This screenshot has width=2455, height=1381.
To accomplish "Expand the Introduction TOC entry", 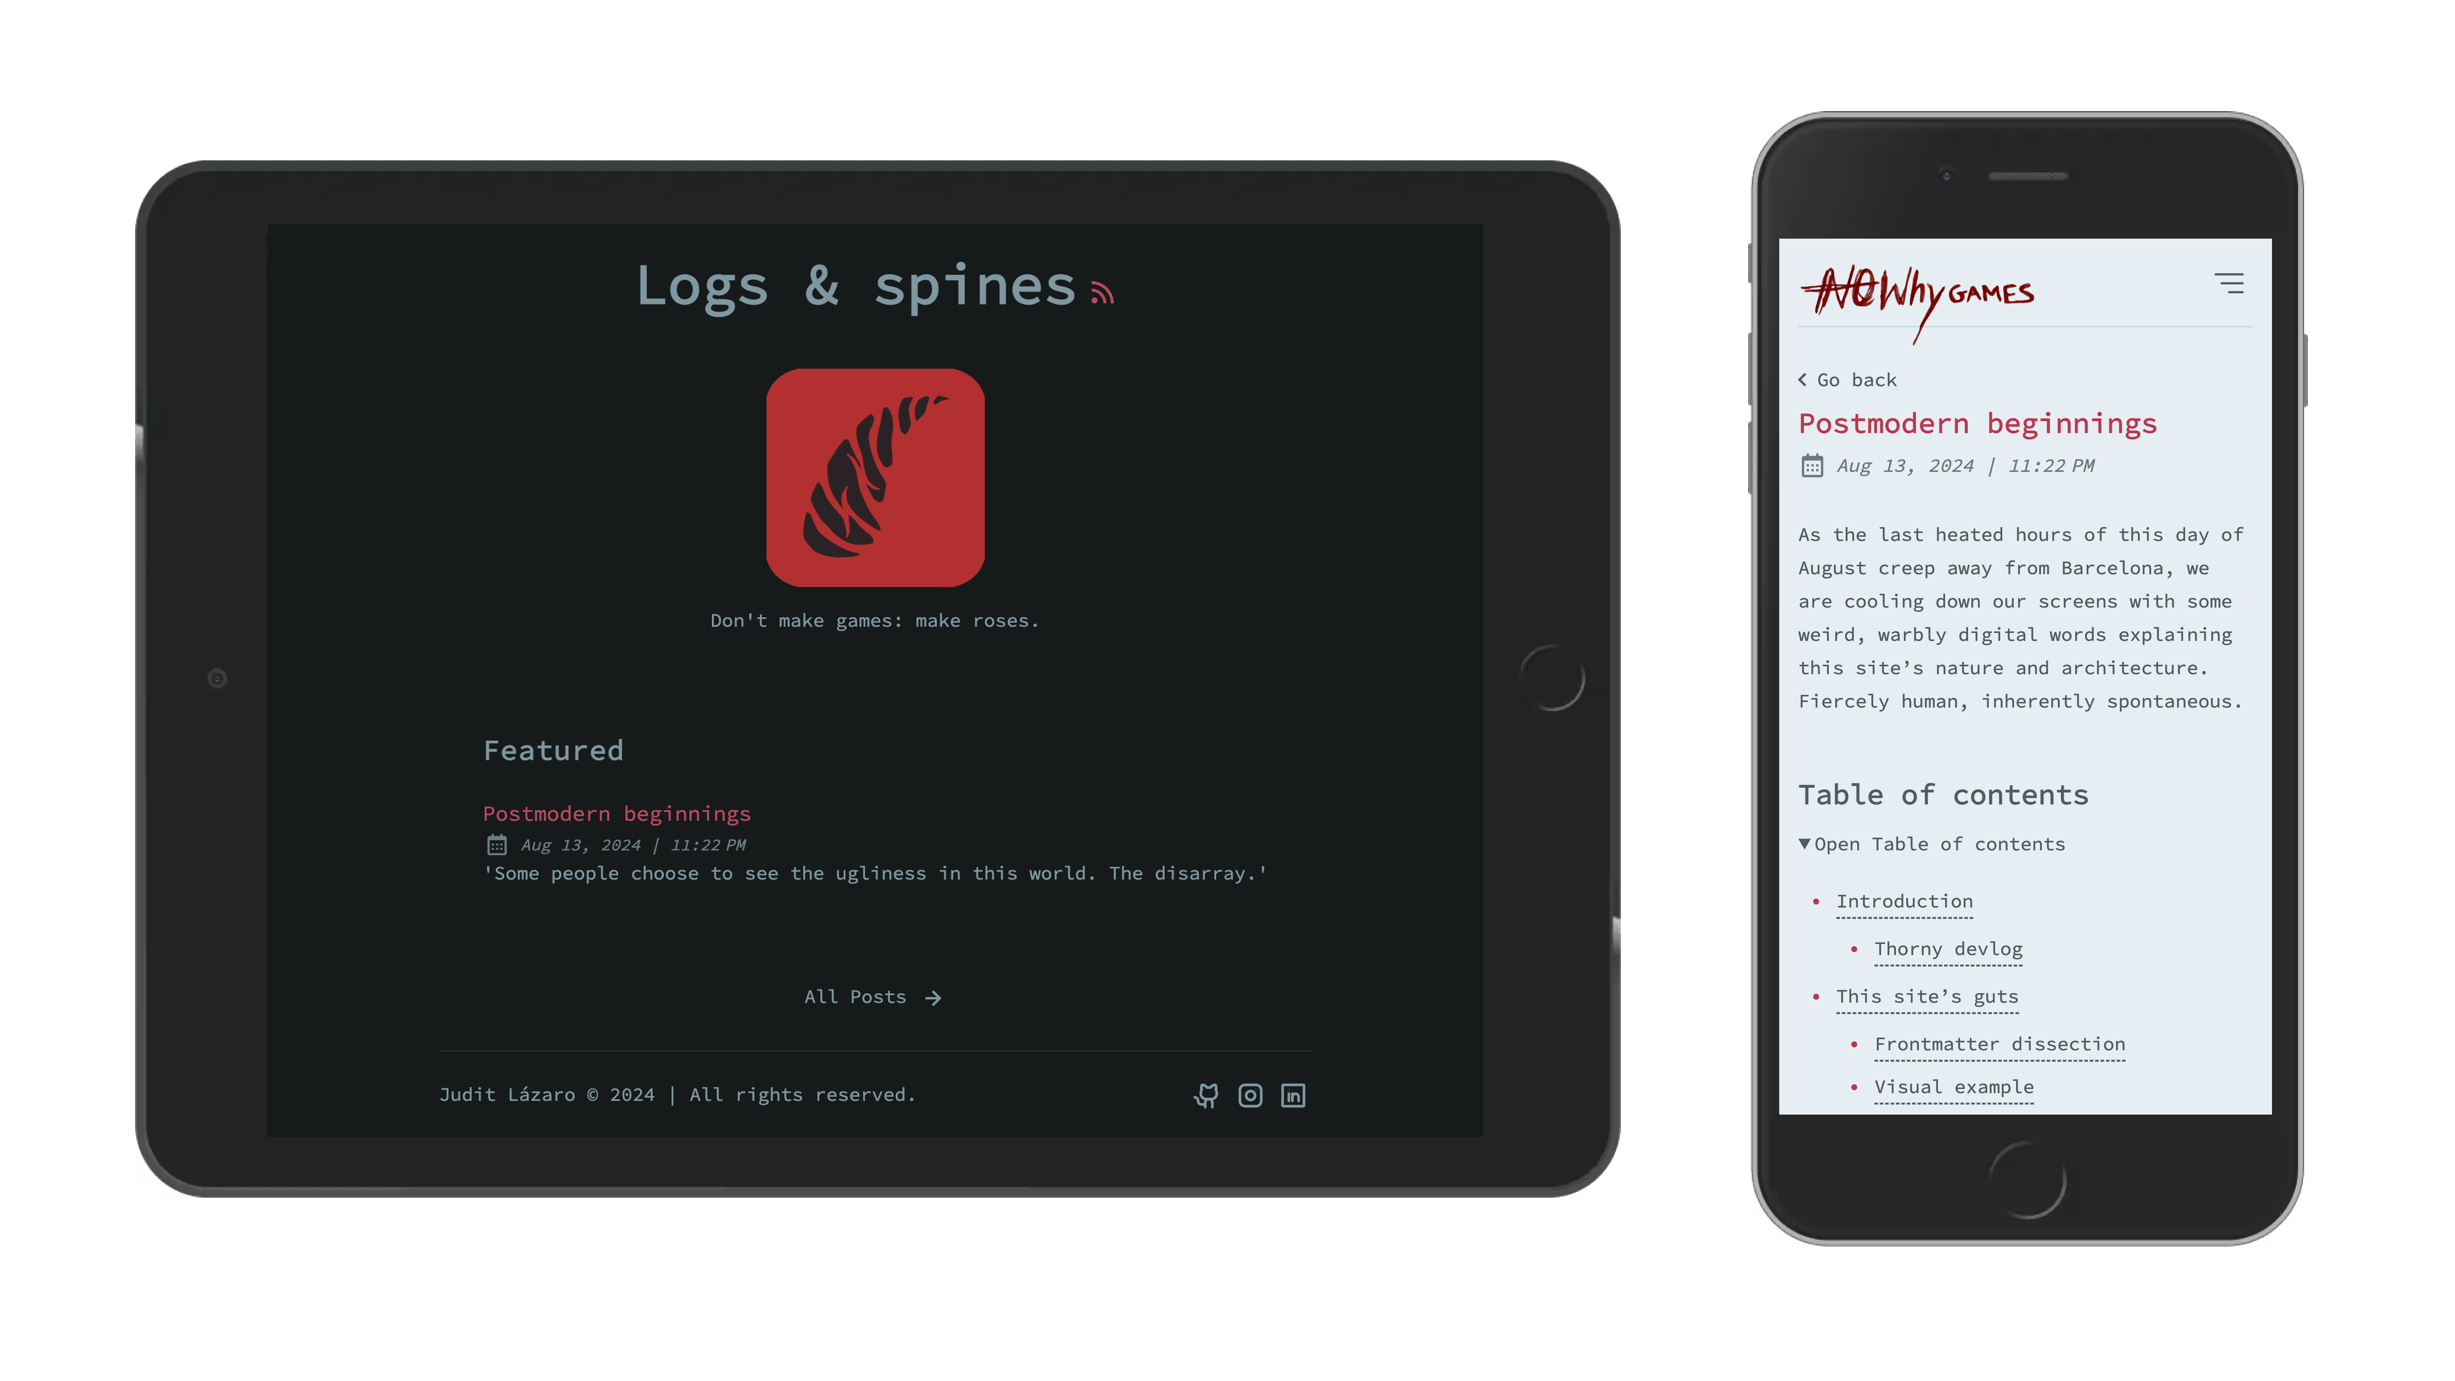I will point(1904,900).
